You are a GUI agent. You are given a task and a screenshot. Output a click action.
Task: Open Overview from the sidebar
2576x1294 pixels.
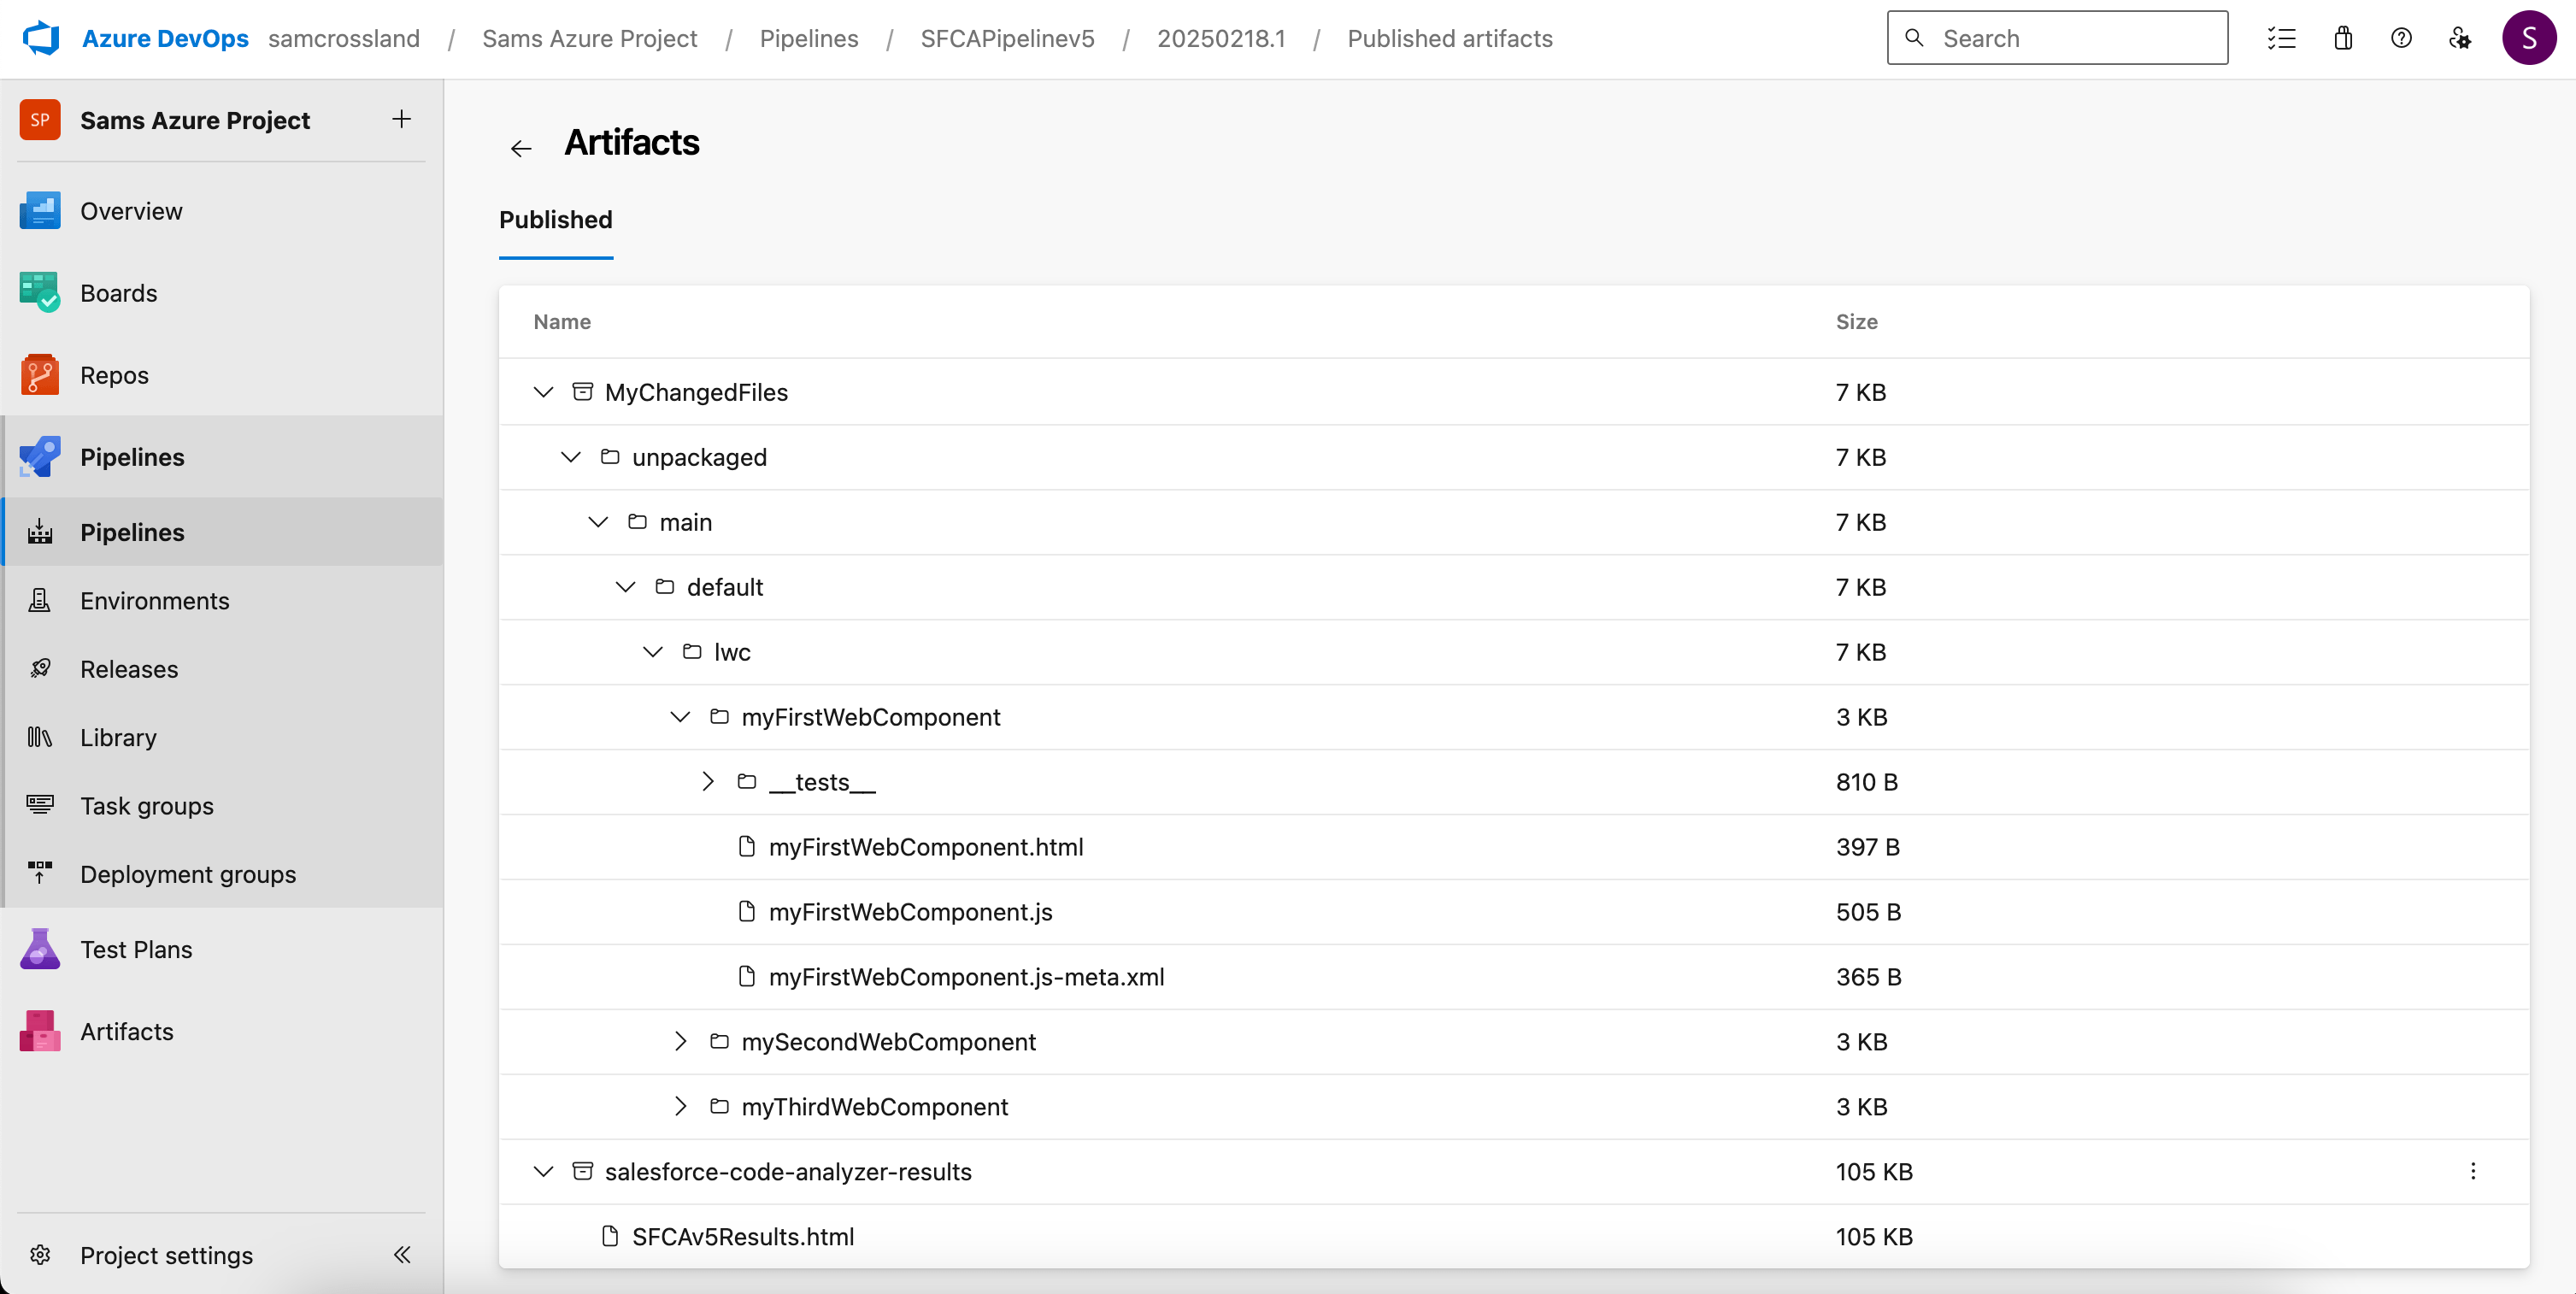pyautogui.click(x=222, y=211)
